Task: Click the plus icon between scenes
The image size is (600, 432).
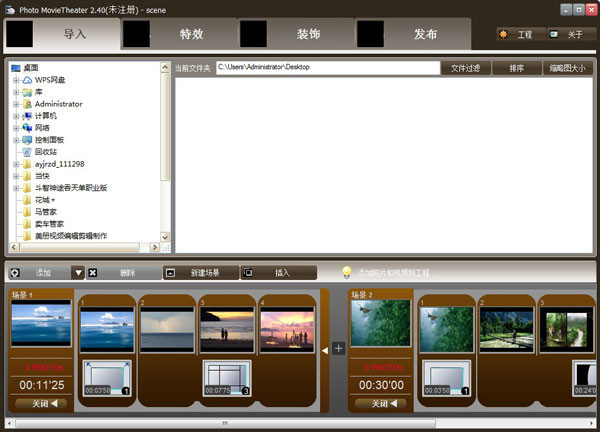Action: tap(338, 349)
